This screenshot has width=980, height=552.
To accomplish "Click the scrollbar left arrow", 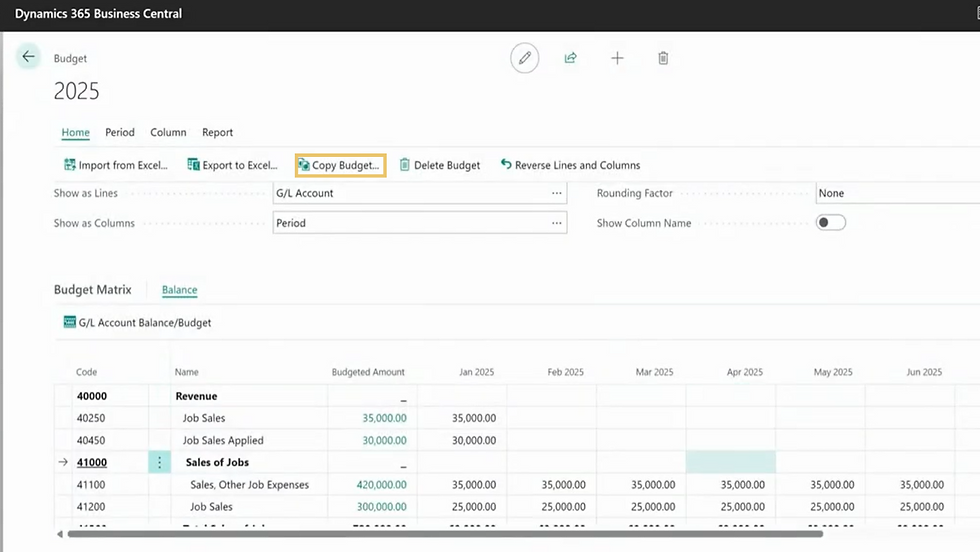I will [59, 534].
